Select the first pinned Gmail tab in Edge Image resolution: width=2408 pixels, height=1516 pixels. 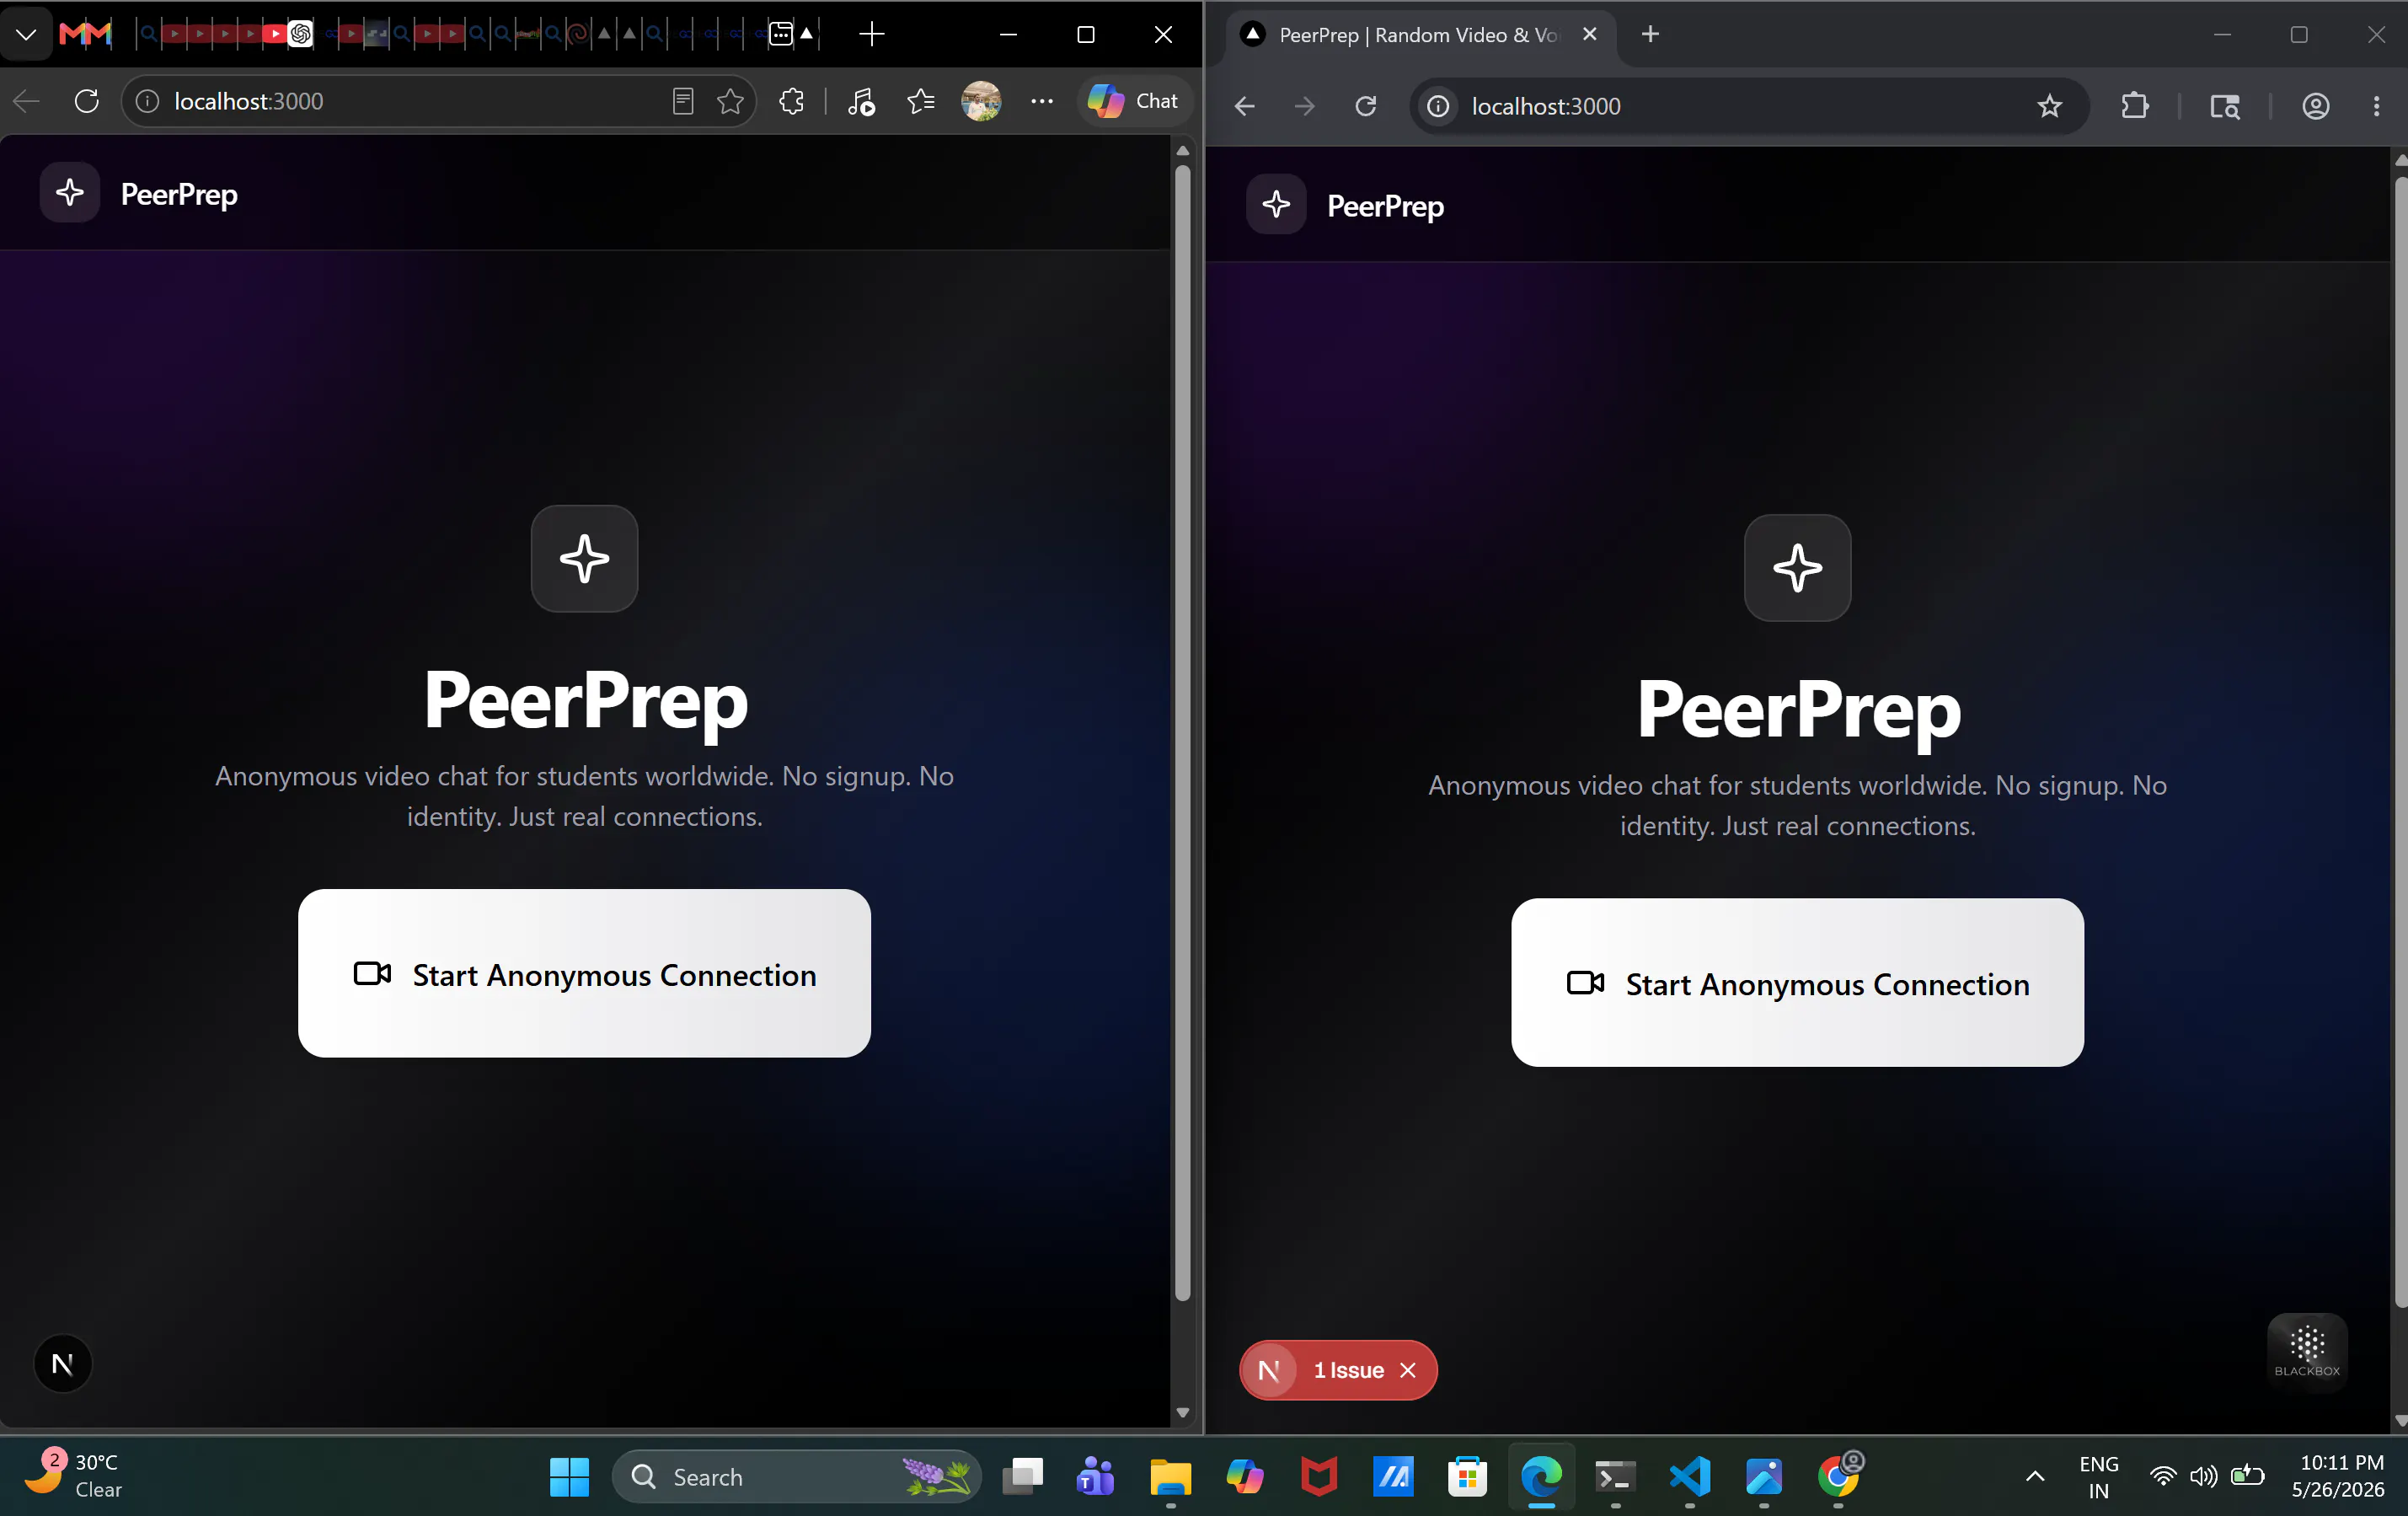pos(72,34)
